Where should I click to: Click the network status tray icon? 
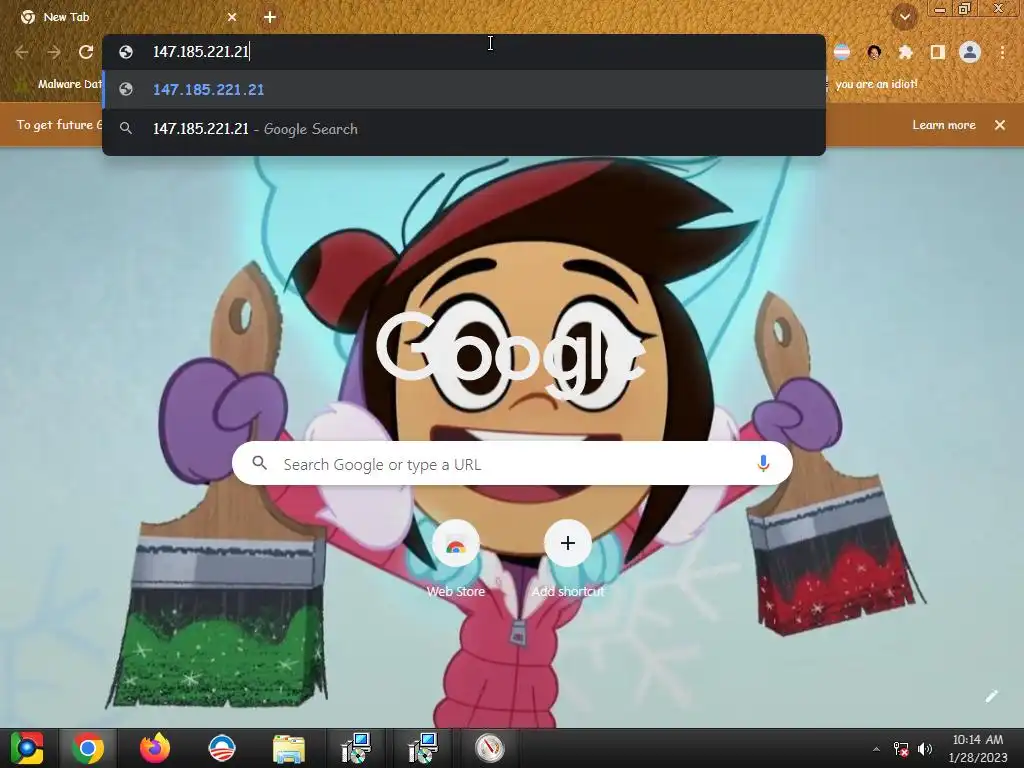(x=901, y=749)
